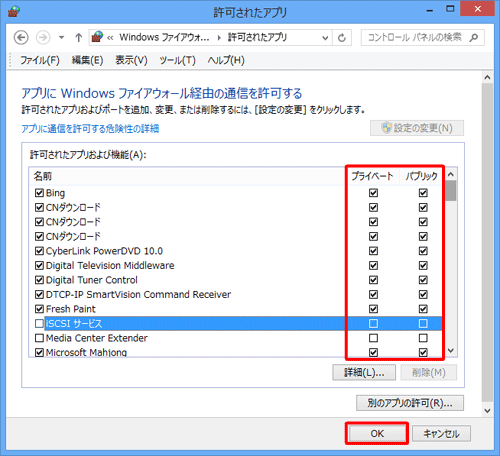Toggle Bing private network checkbox
The width and height of the screenshot is (500, 456).
point(373,193)
